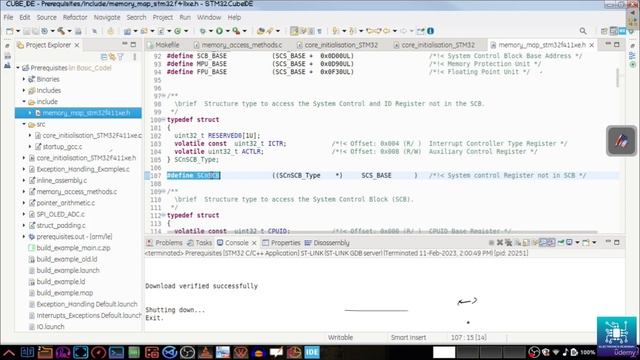Click the terminal icon in the taskbar
Screen dimensions: 640x360
tap(116, 352)
